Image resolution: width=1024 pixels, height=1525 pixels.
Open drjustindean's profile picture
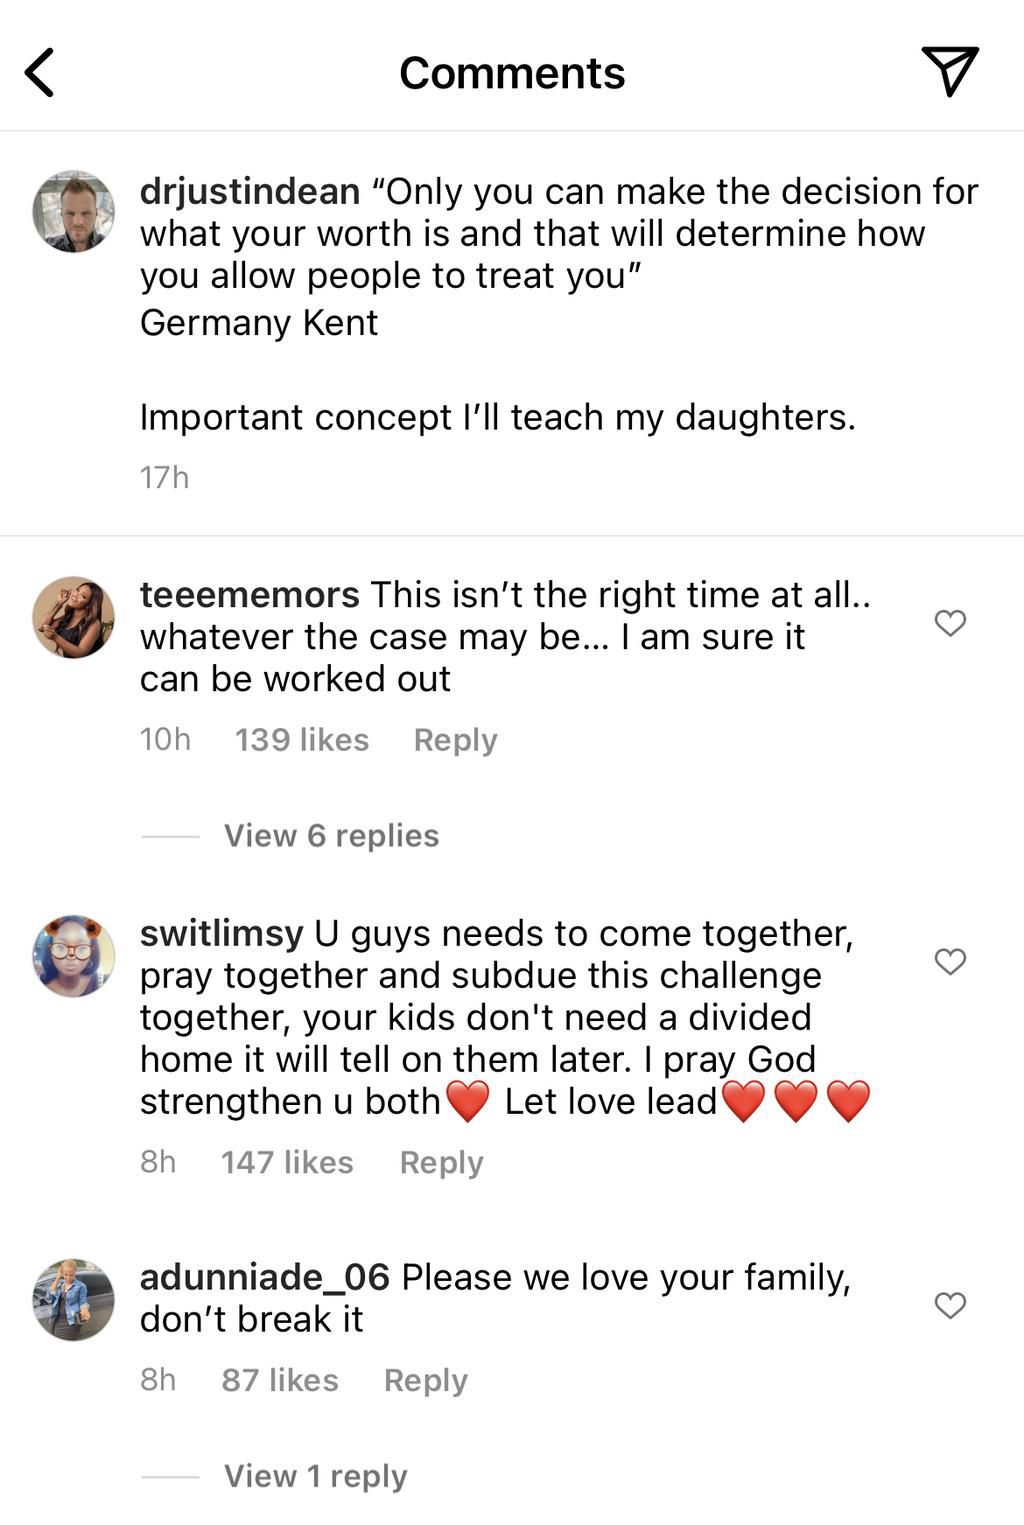[72, 213]
